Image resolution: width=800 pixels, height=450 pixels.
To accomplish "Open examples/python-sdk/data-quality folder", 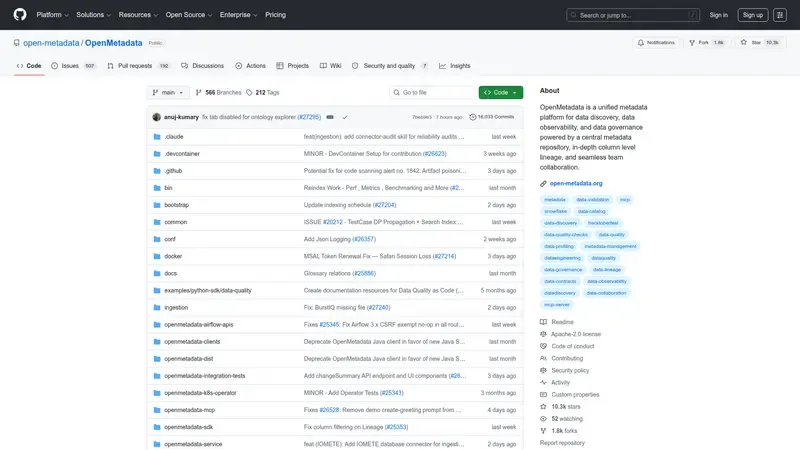I will (x=208, y=290).
